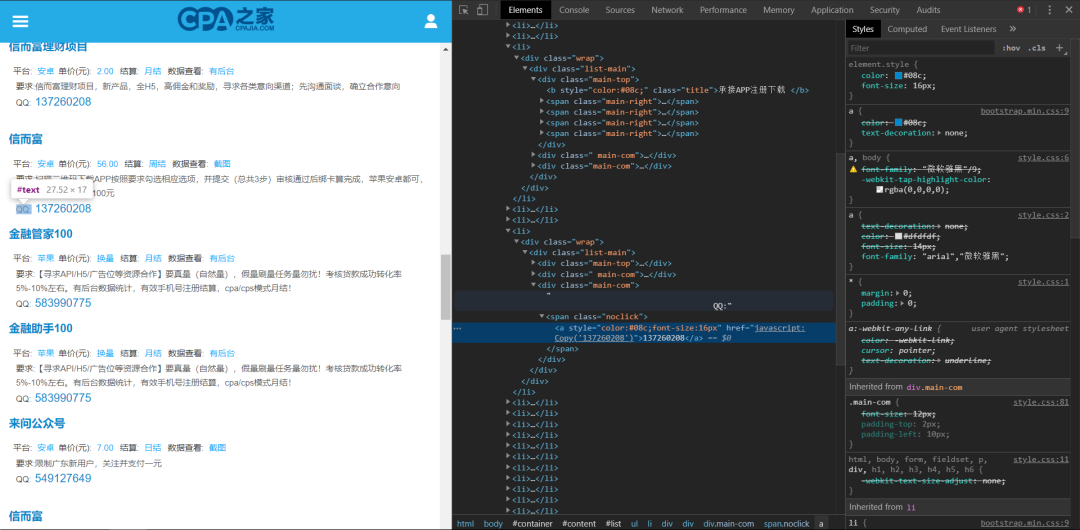Screen dimensions: 1080x530
Task: Select the Computed sidebar tab
Action: 907,29
